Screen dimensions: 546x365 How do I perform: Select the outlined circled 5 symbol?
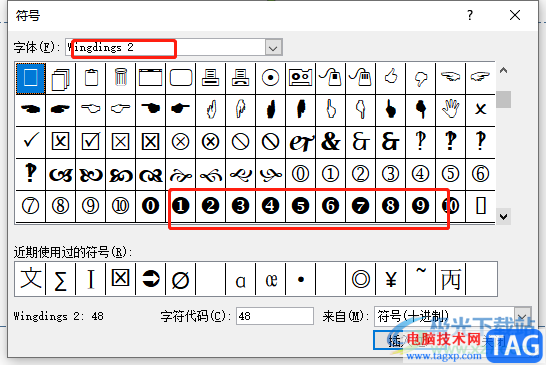point(451,174)
